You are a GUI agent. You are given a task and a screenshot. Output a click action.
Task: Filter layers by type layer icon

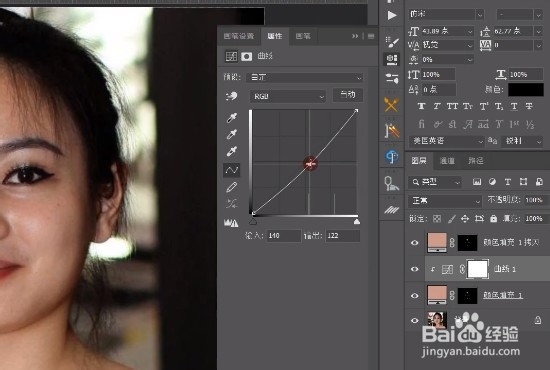point(508,182)
